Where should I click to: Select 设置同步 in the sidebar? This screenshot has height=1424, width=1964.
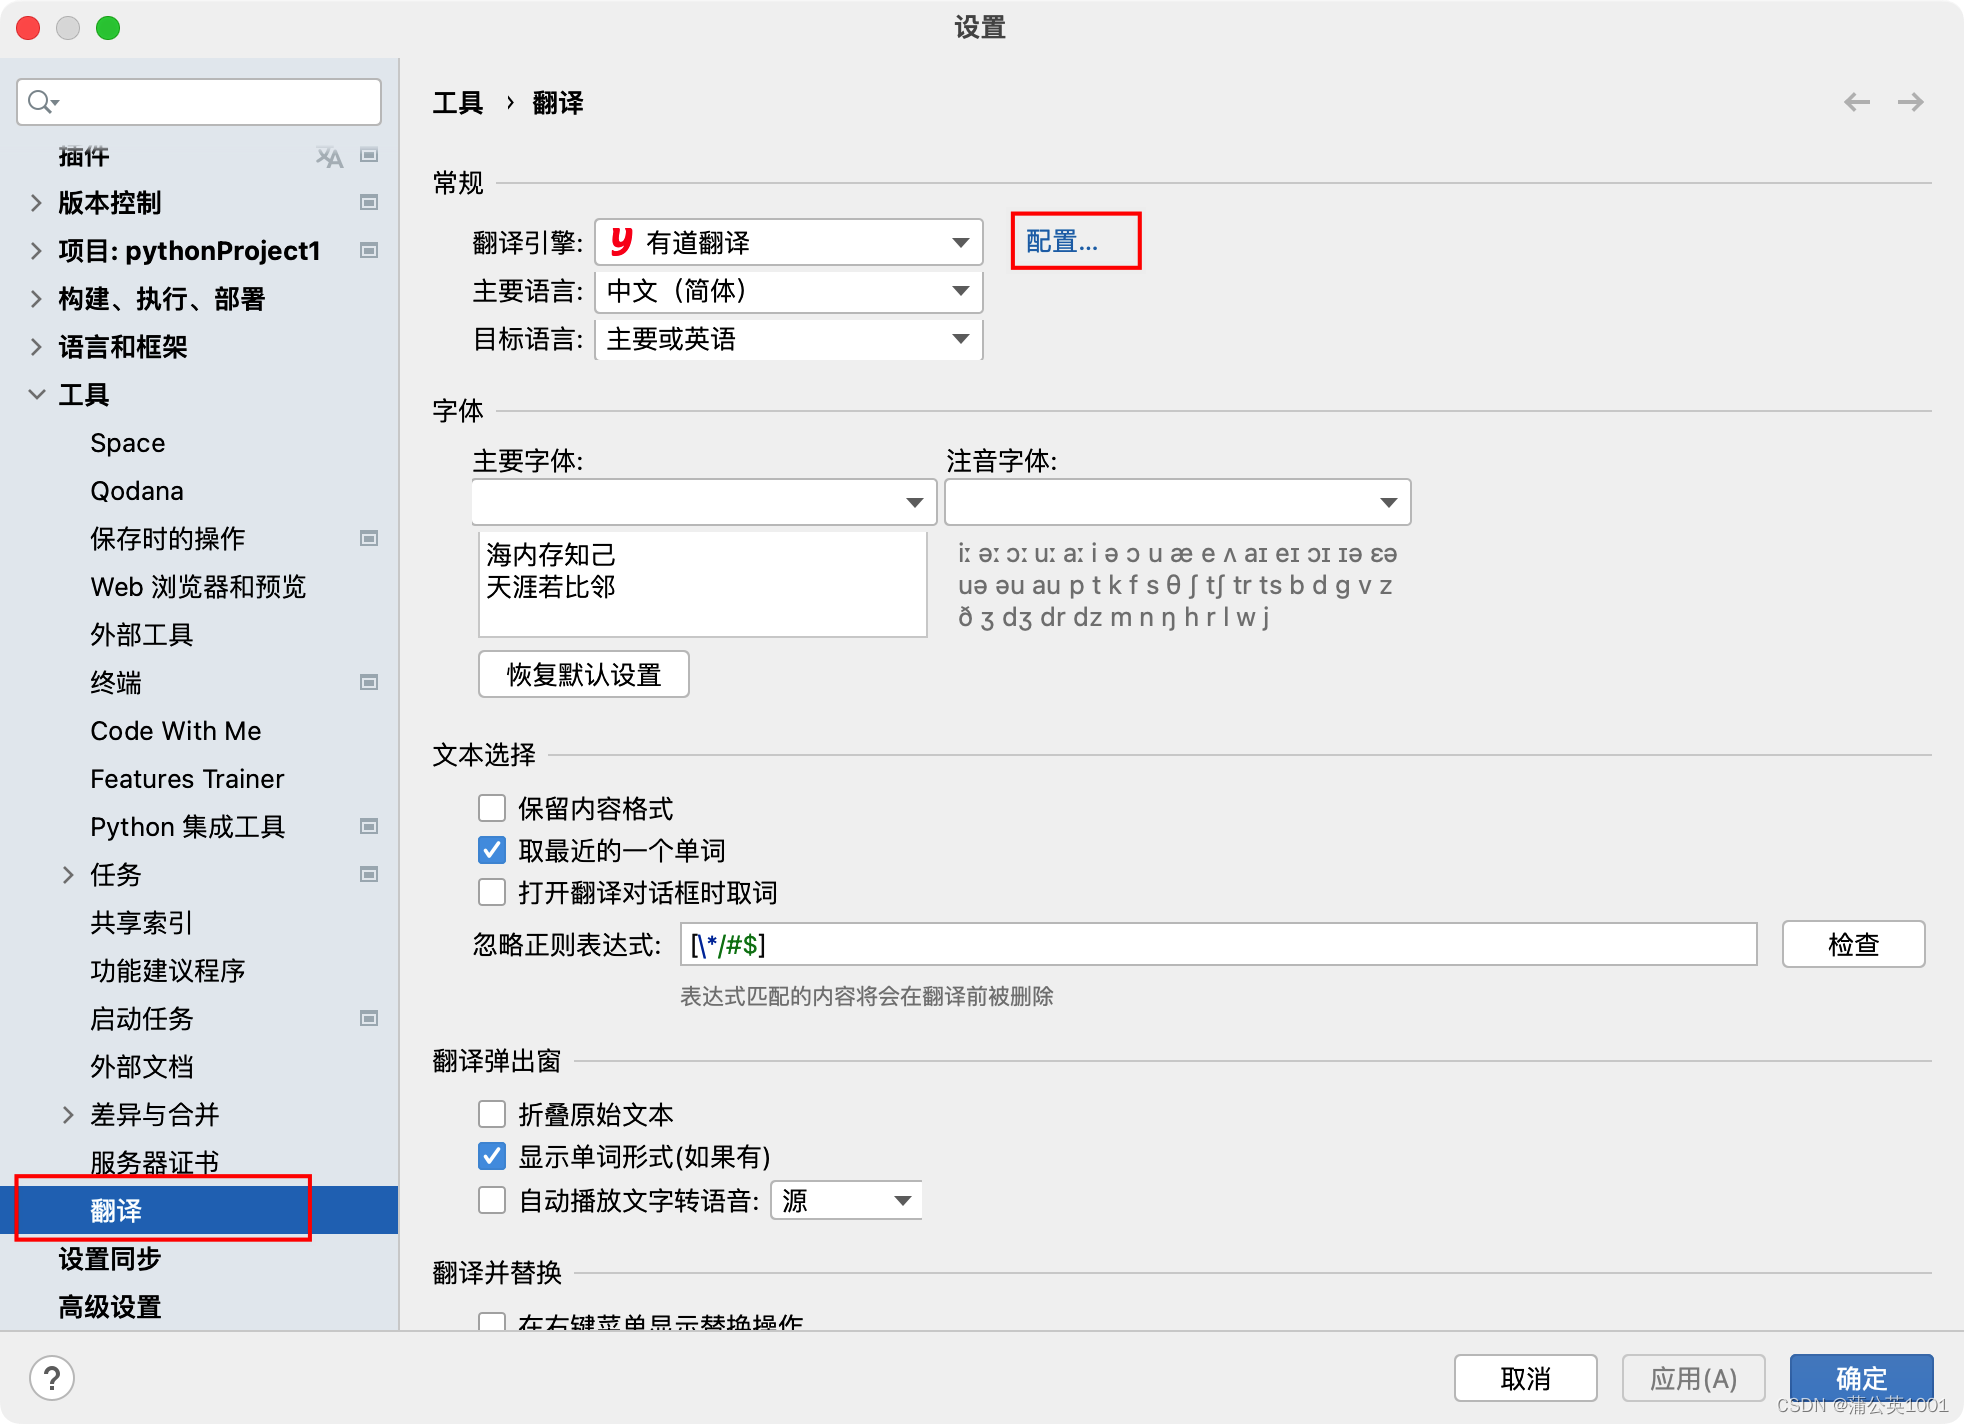coord(110,1259)
